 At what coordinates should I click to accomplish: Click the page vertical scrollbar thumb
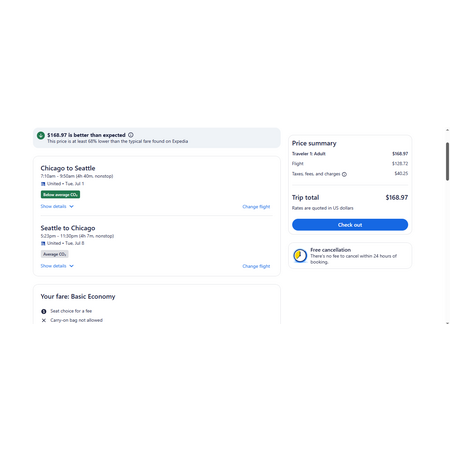tap(447, 161)
